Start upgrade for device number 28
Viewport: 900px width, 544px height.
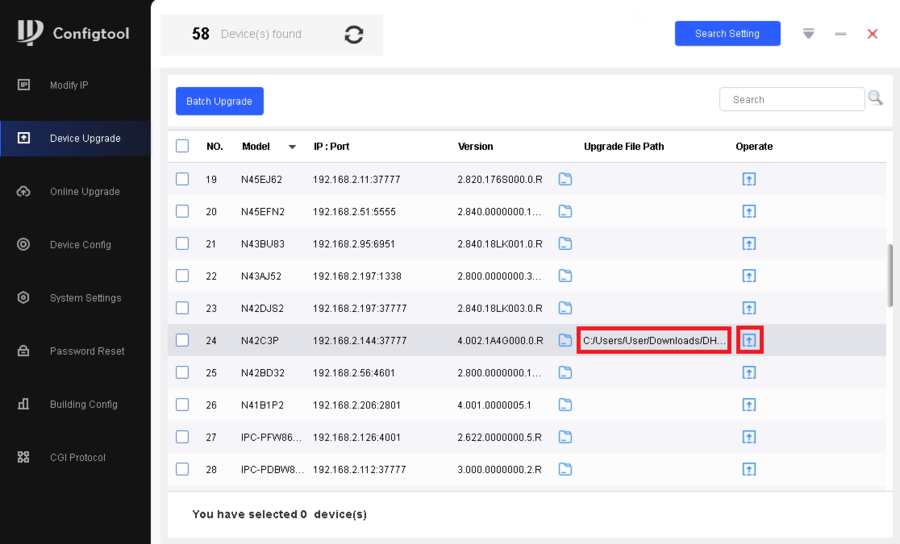(x=749, y=469)
